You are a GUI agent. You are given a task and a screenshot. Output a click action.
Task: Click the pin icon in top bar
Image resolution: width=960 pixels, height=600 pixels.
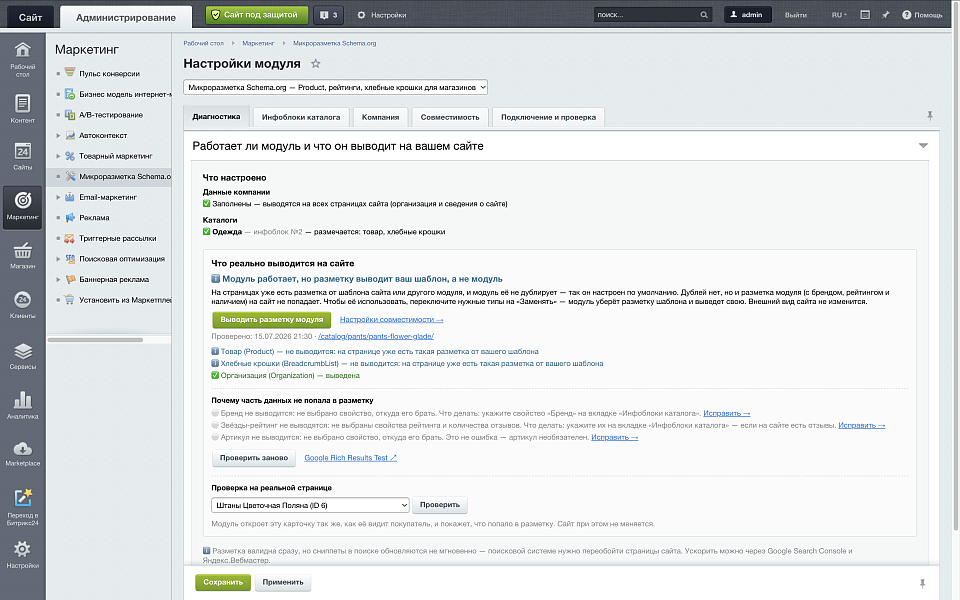coord(885,15)
